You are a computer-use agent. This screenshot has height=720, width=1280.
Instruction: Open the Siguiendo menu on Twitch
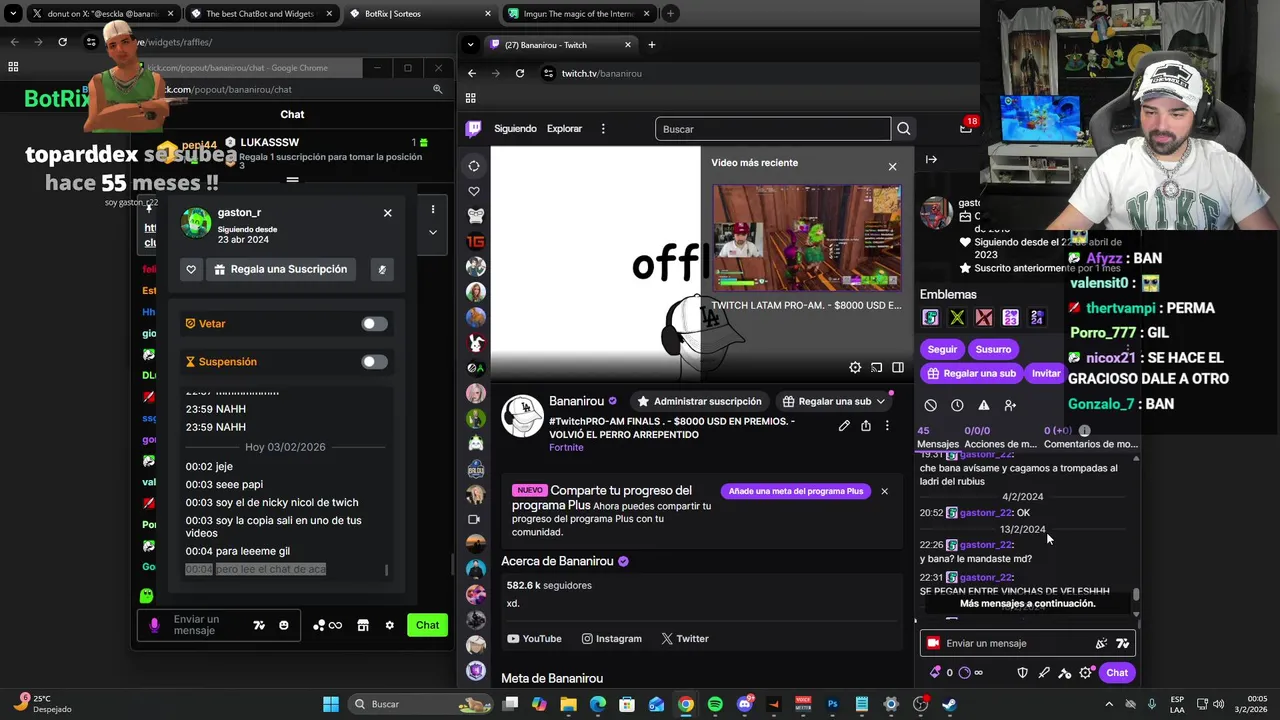516,129
